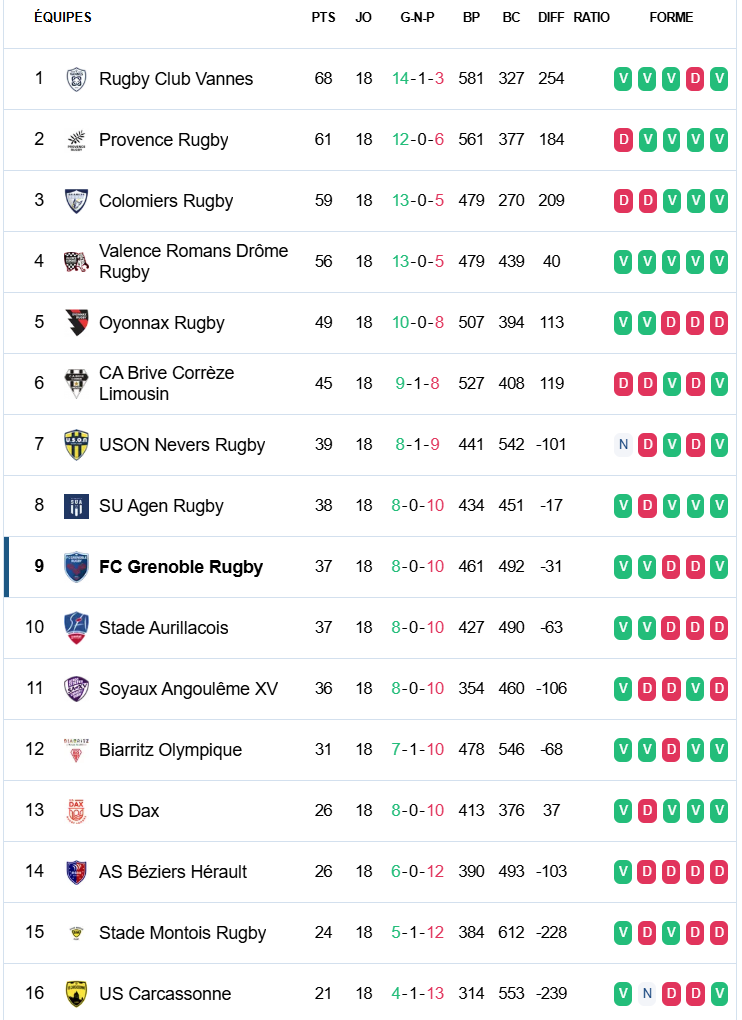Click the Stade Aurillacois team logo
Image resolution: width=742 pixels, height=1020 pixels.
(76, 628)
